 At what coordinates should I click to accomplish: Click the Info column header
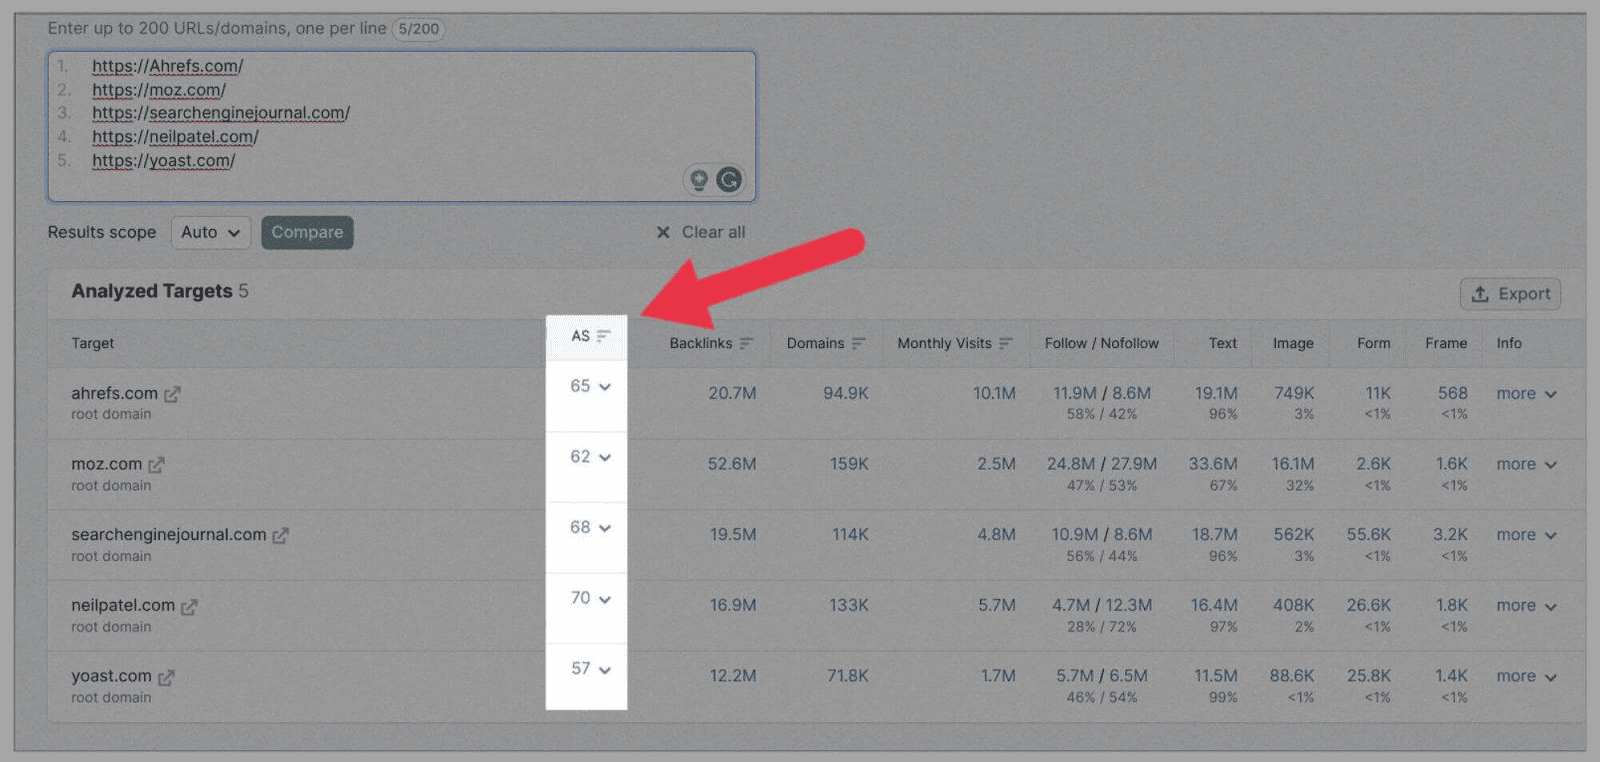pos(1509,343)
